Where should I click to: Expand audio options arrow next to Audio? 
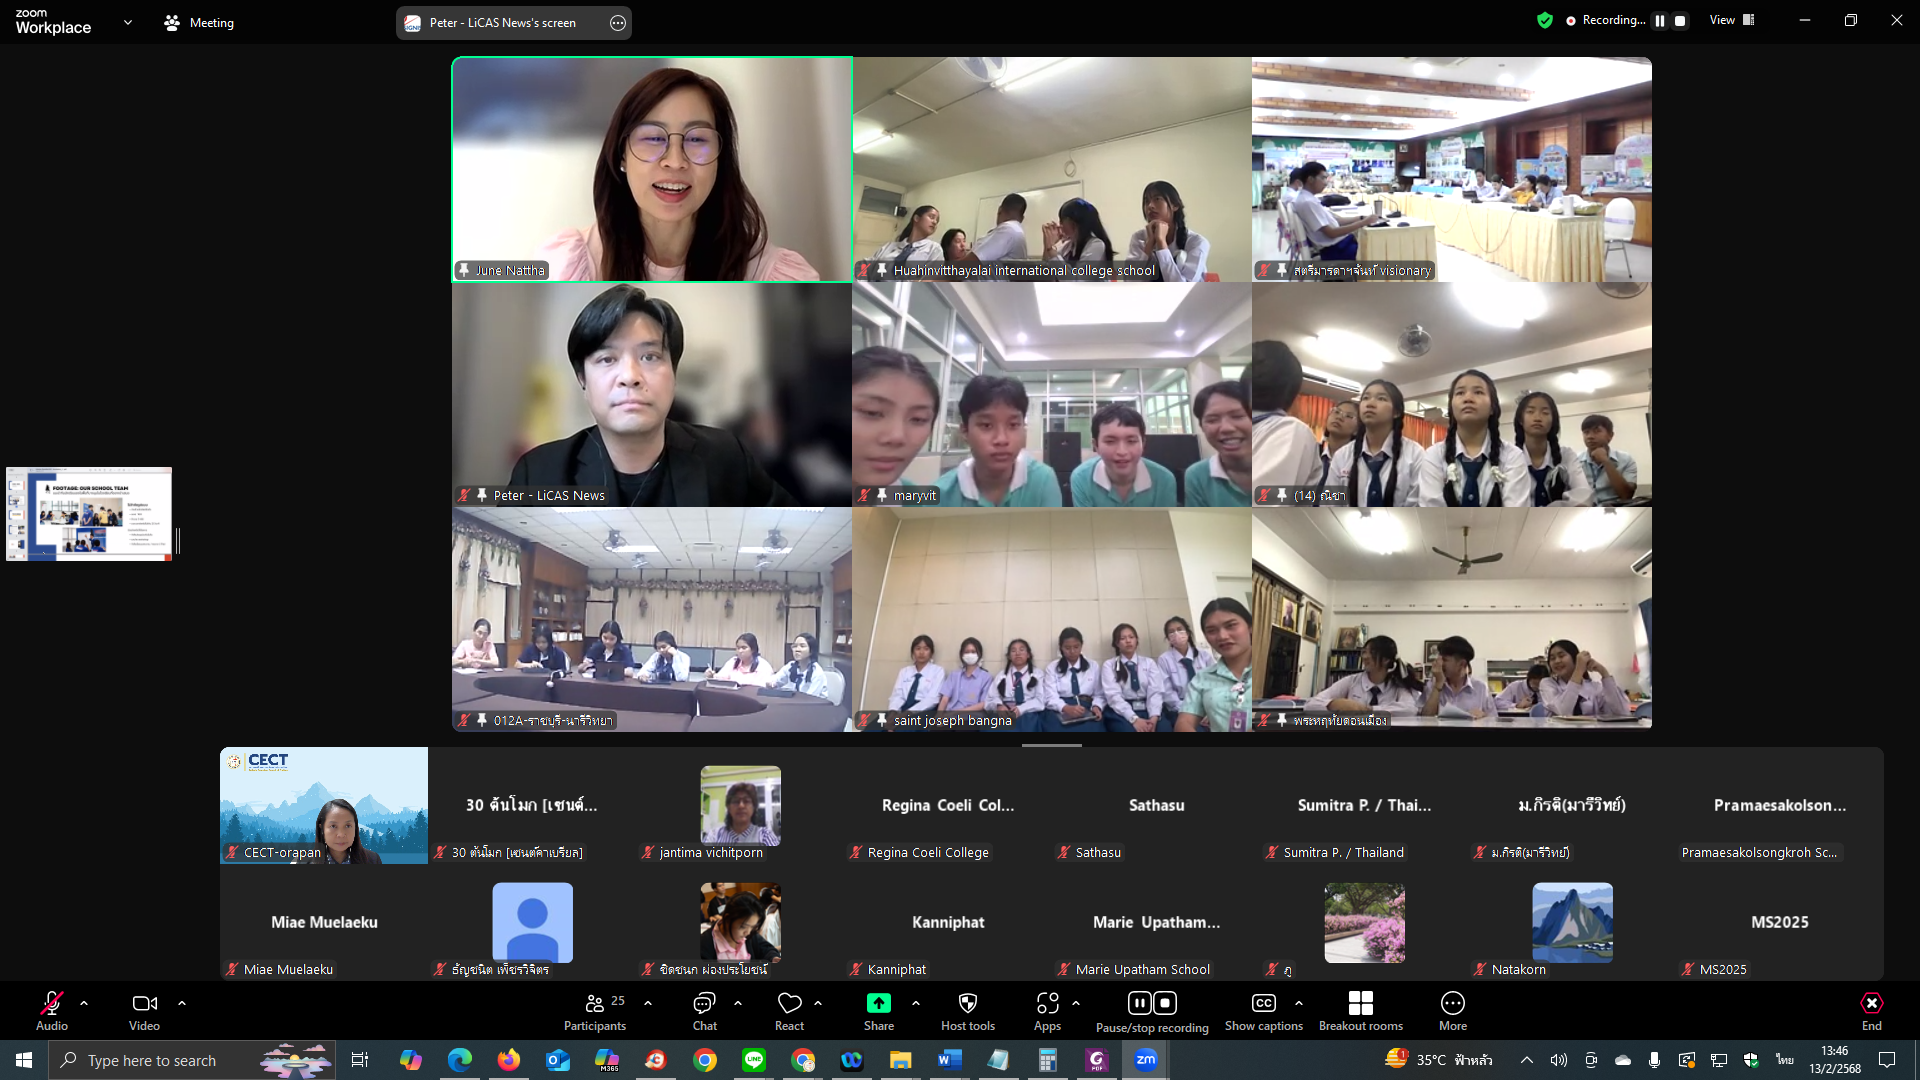84,1003
